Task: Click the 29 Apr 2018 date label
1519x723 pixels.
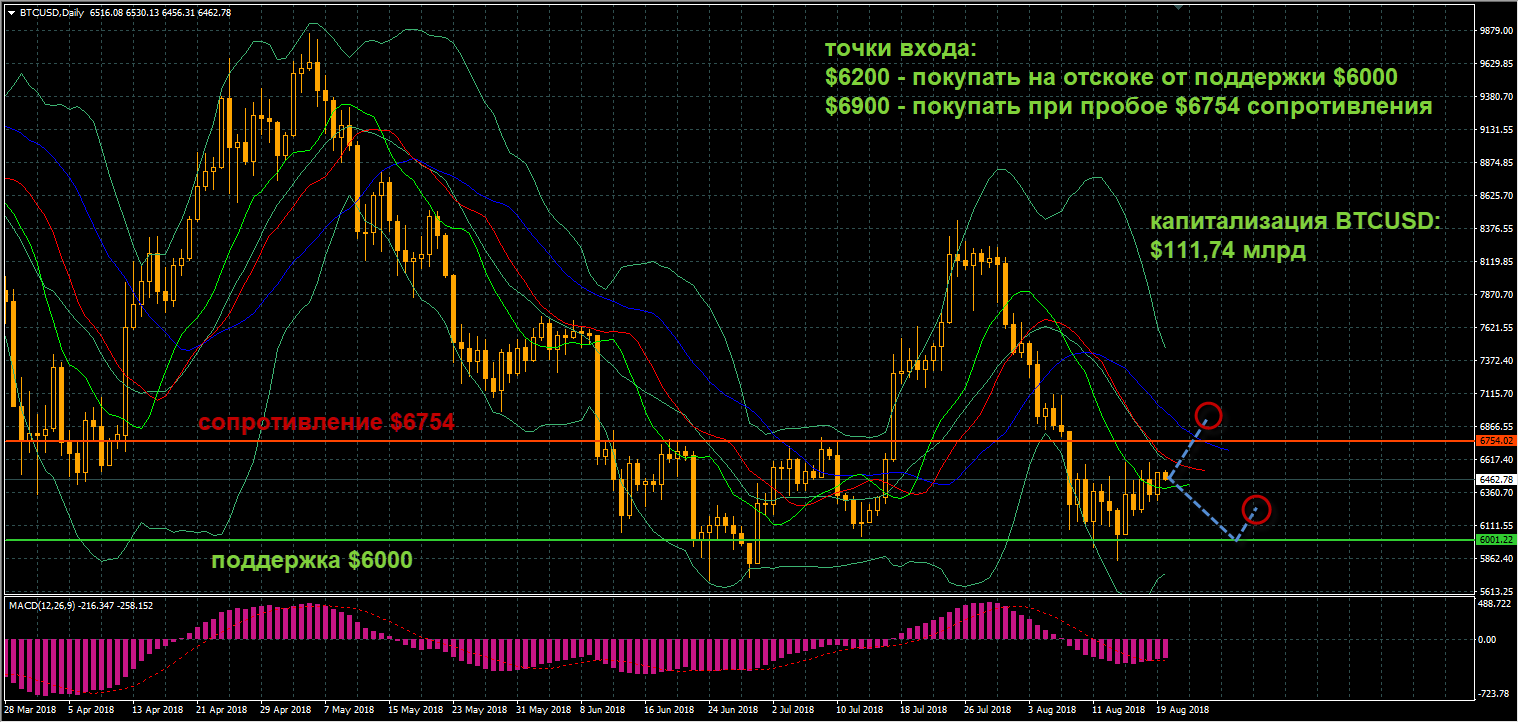Action: click(x=284, y=710)
